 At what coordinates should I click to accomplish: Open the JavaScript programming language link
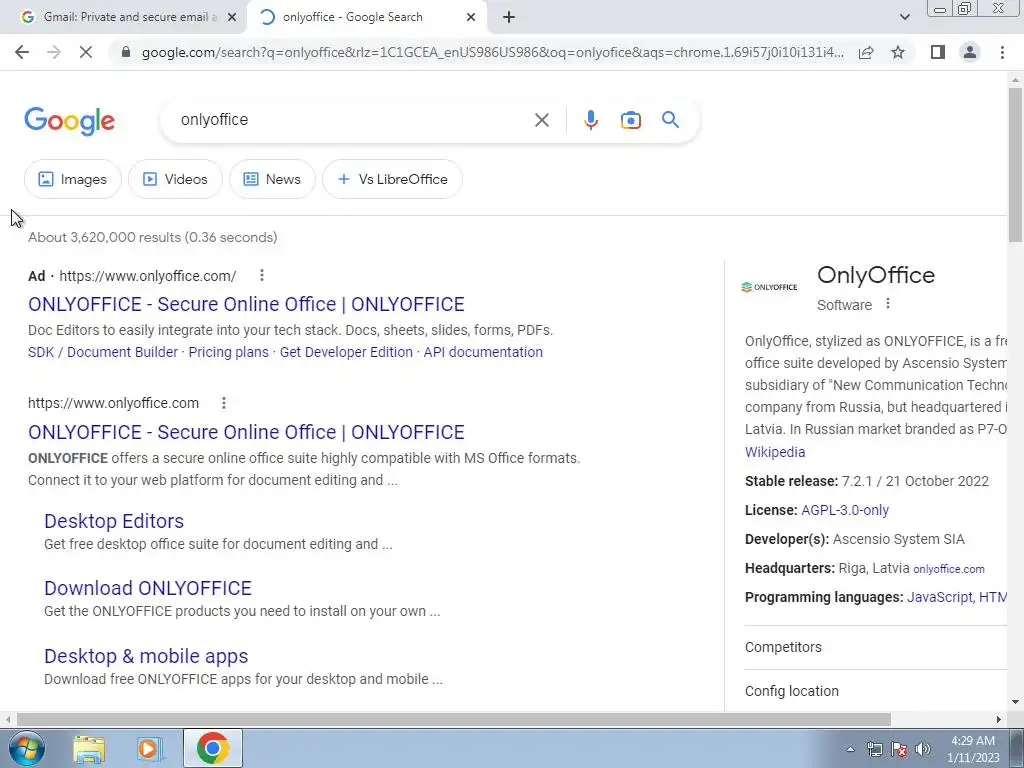click(x=939, y=597)
